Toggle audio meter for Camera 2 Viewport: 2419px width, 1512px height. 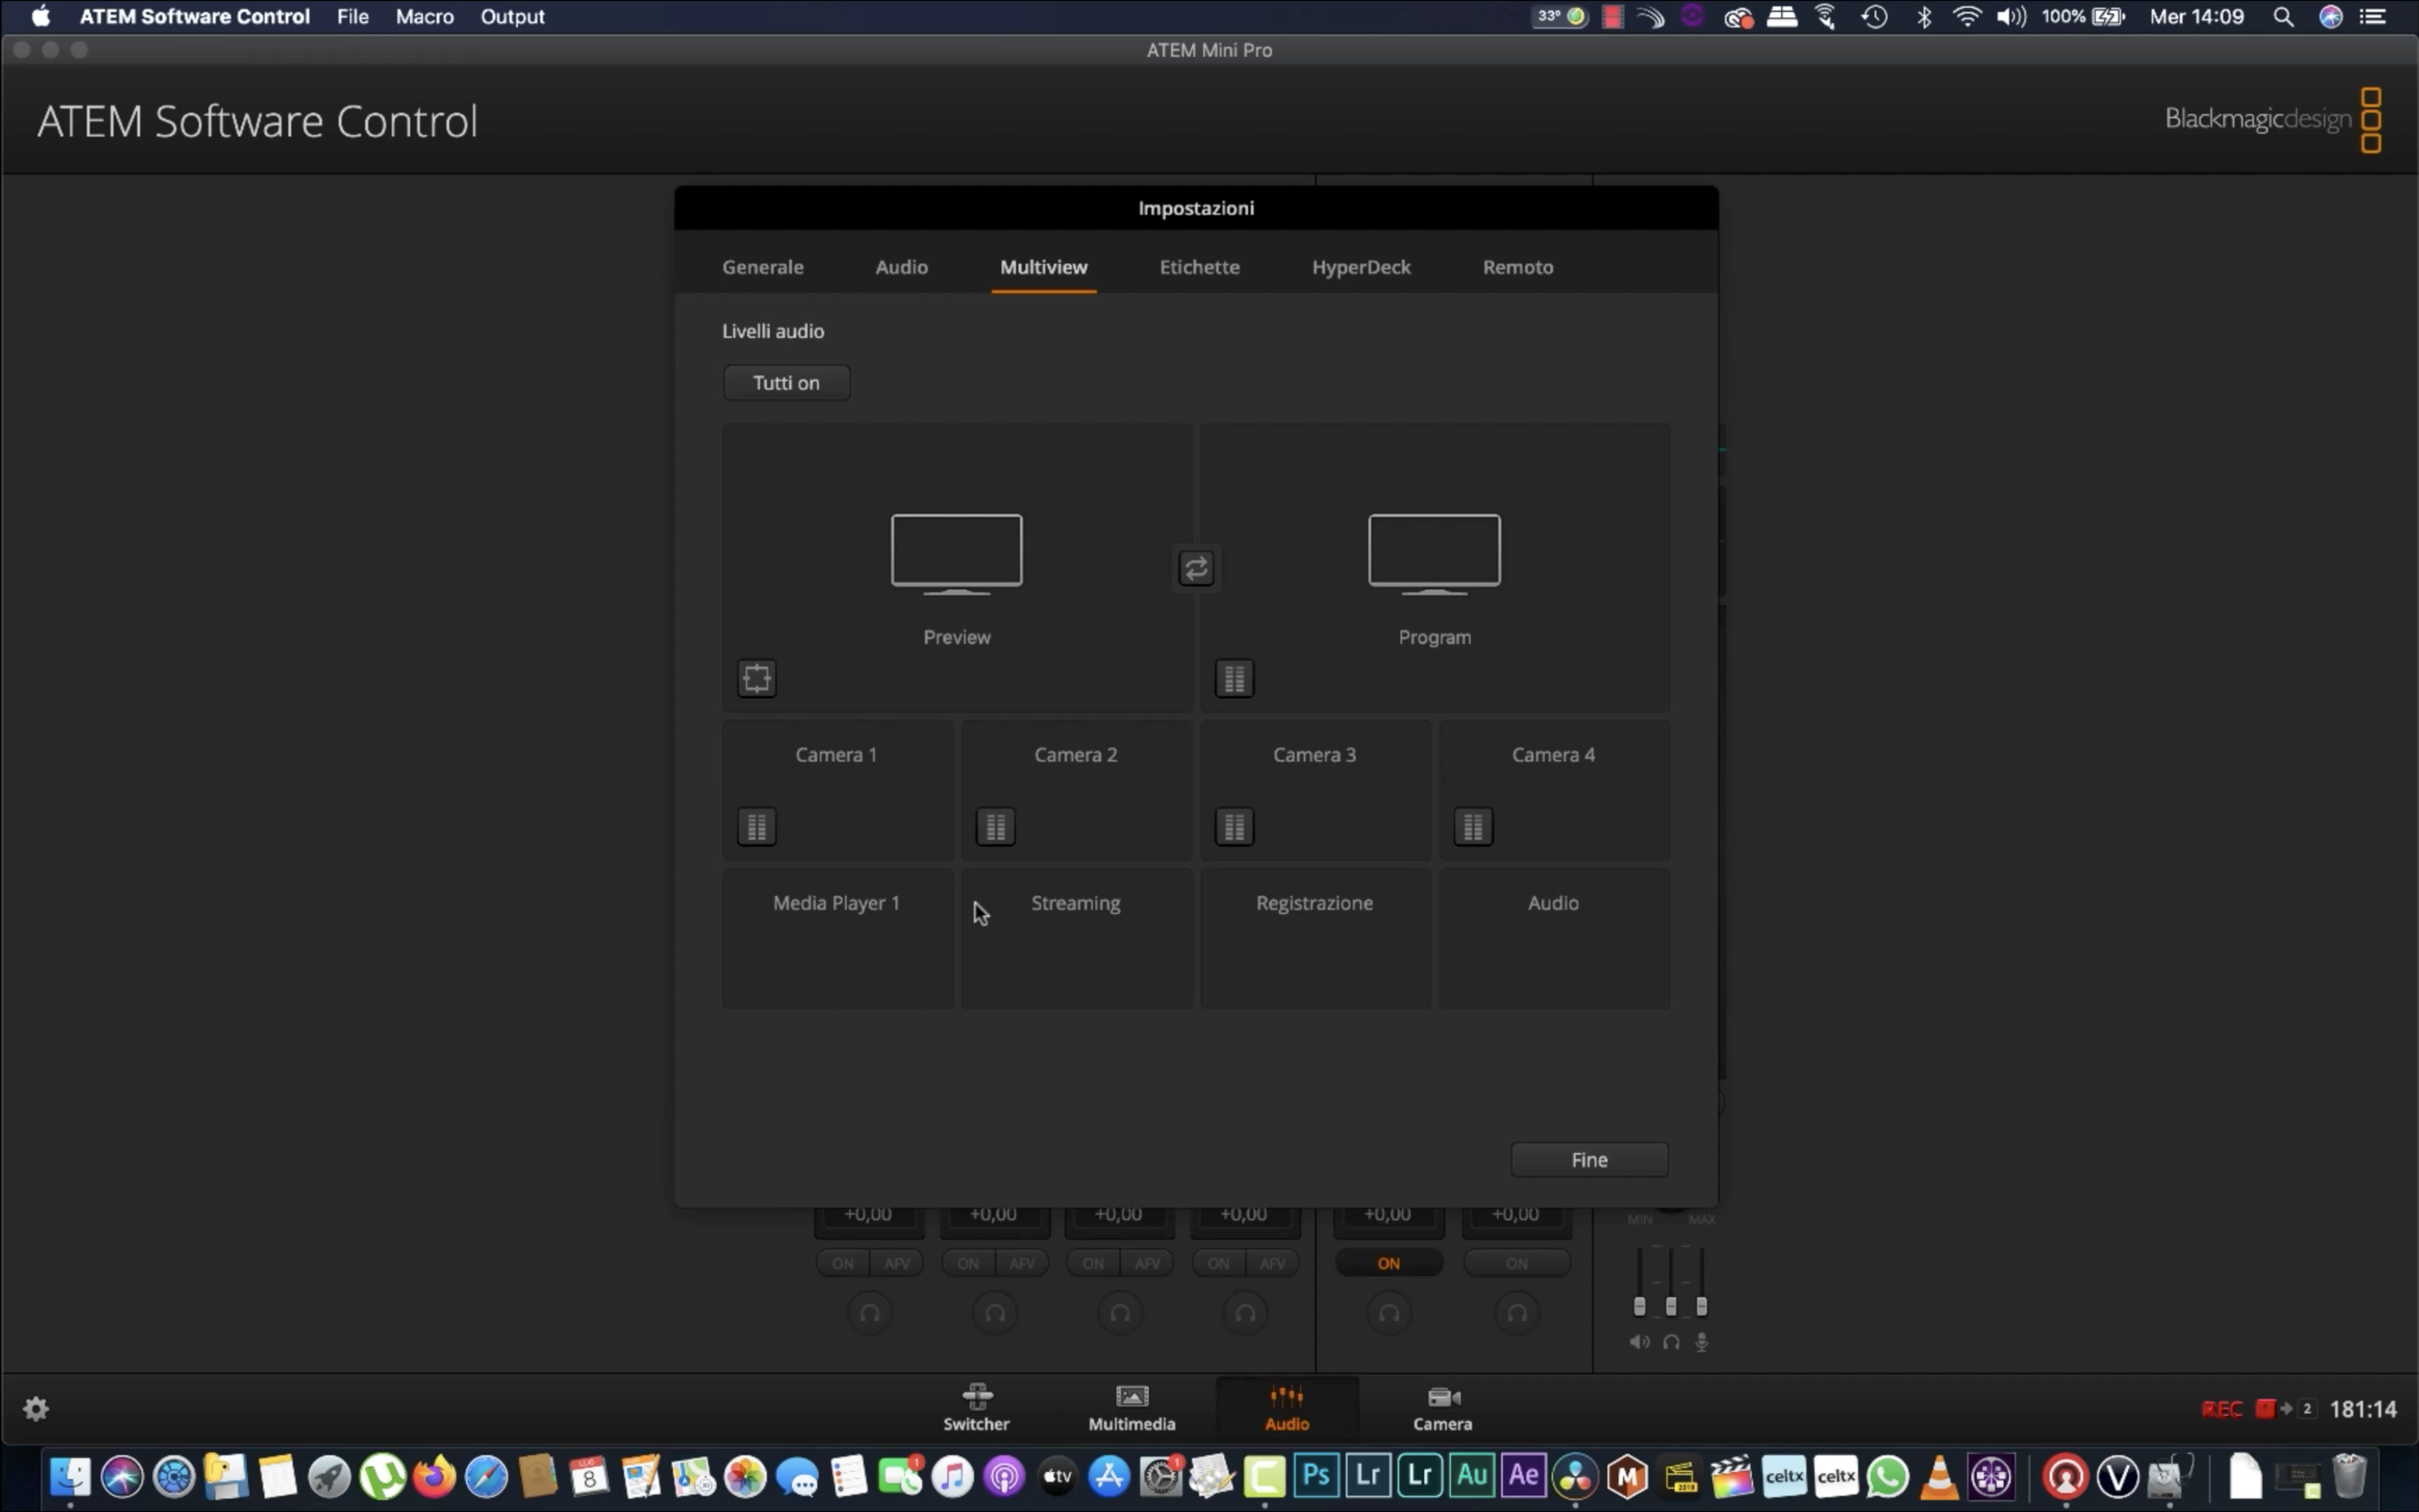click(x=996, y=826)
